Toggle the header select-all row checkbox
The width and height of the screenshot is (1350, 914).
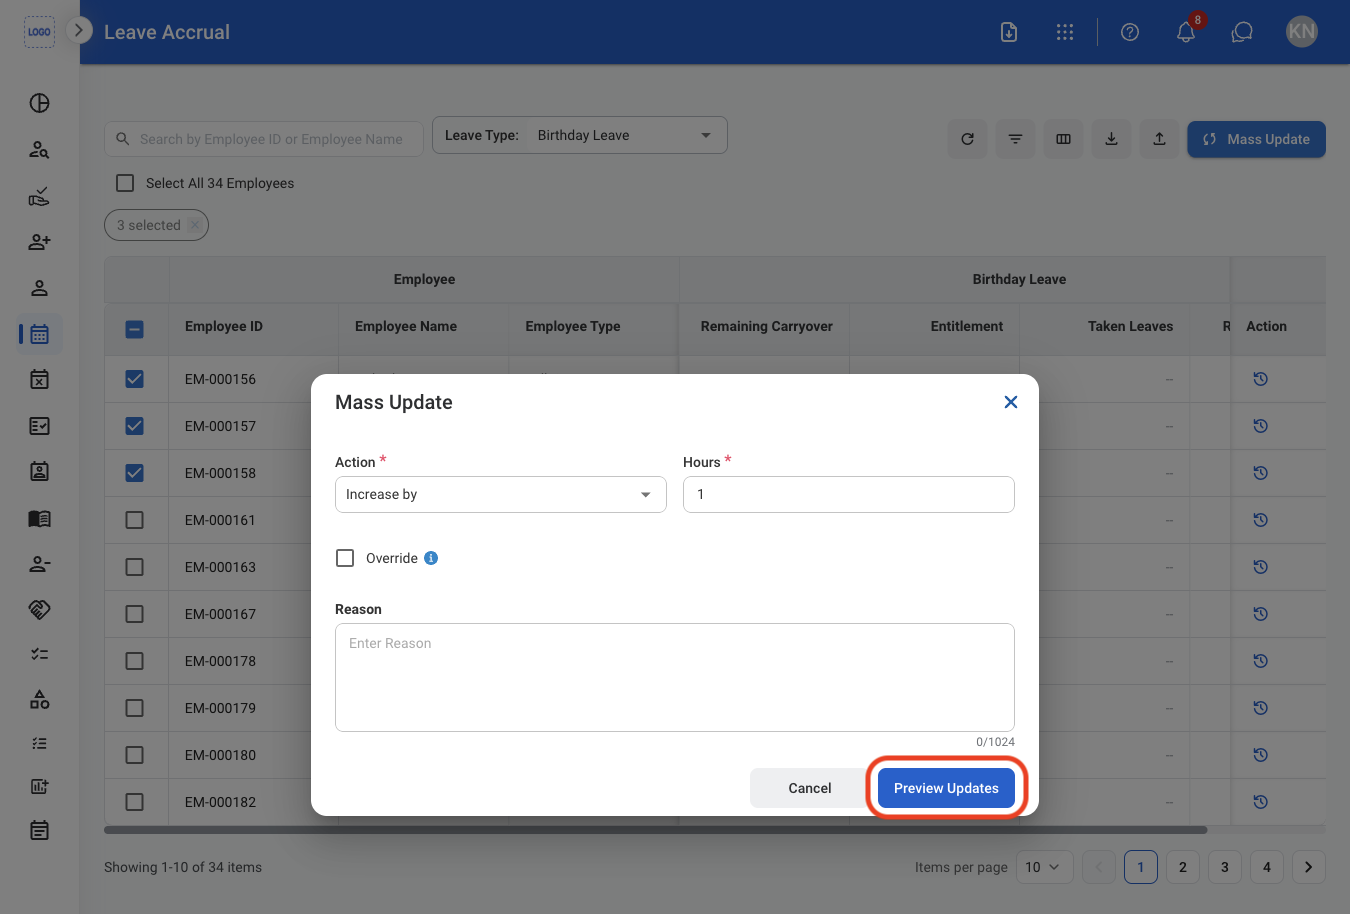135,329
